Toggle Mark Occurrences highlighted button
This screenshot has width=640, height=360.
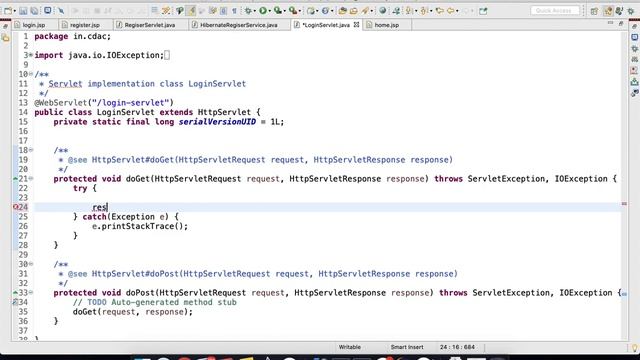click(191, 11)
